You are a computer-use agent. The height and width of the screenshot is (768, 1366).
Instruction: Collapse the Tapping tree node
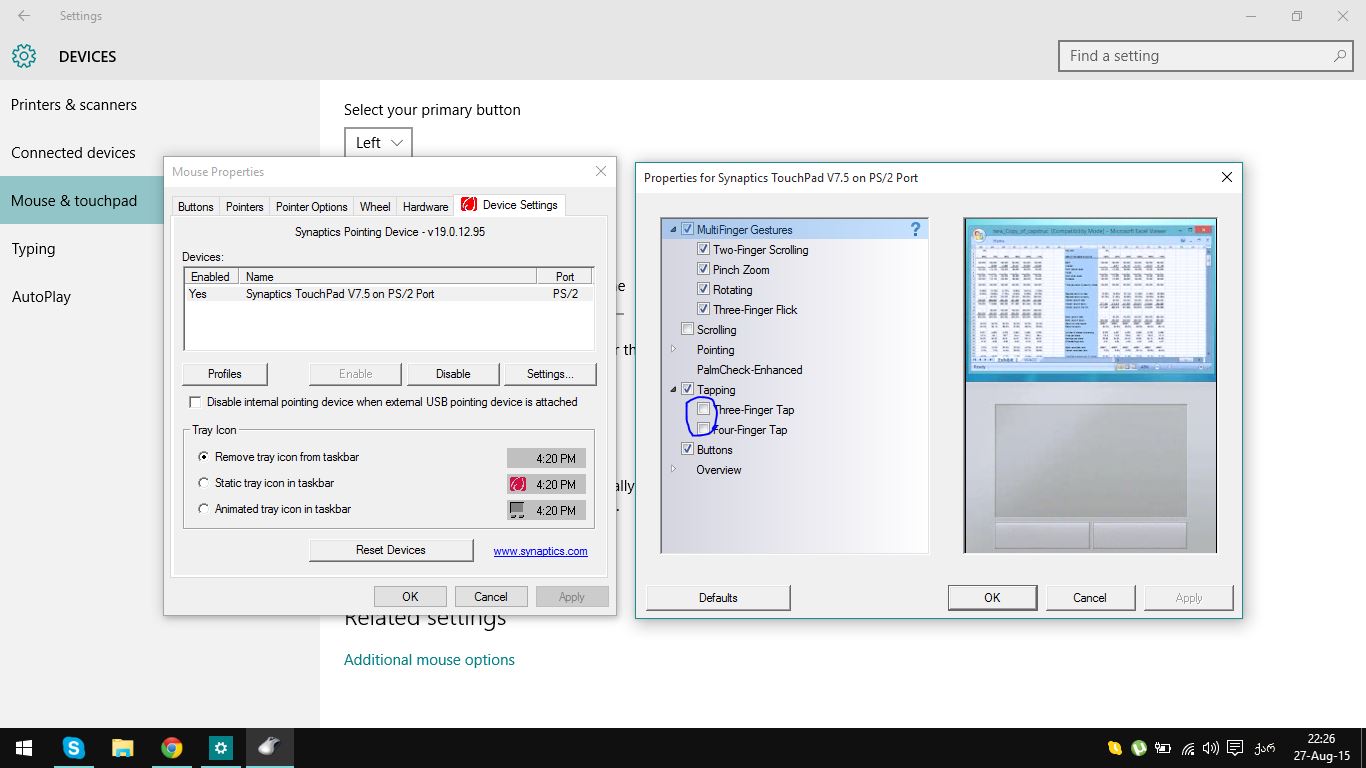tap(673, 390)
